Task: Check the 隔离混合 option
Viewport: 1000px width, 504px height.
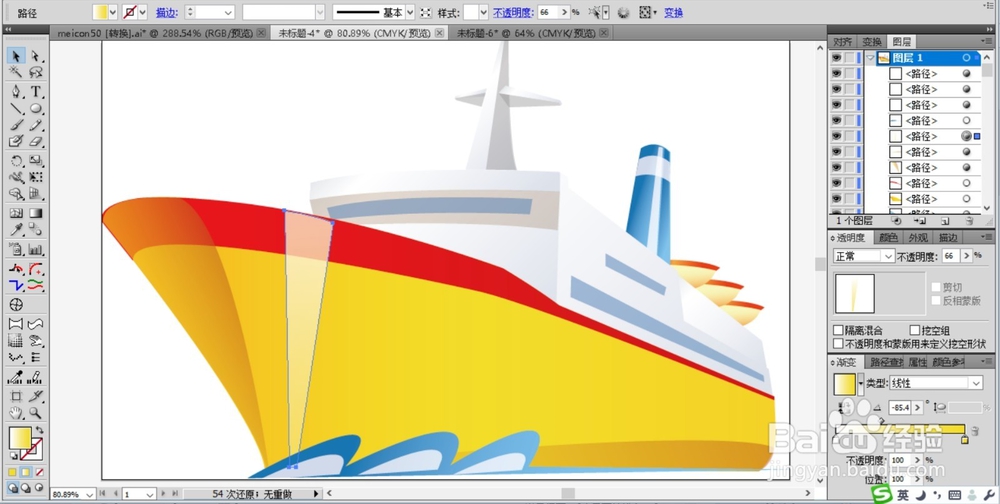Action: (x=838, y=330)
